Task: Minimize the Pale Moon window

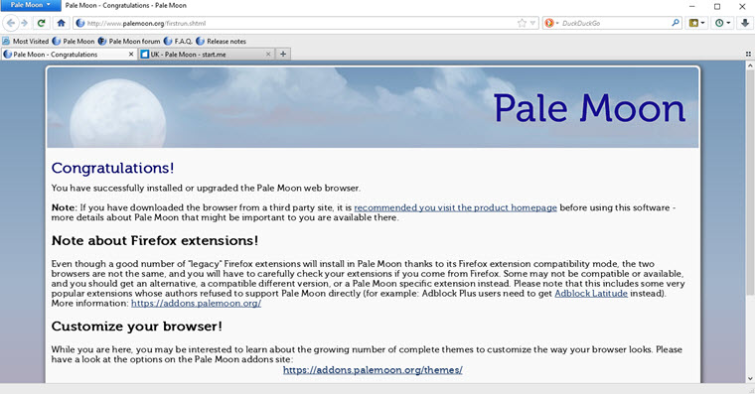Action: pos(692,6)
